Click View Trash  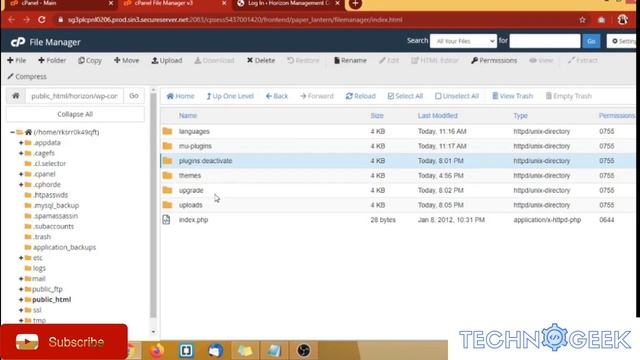513,96
